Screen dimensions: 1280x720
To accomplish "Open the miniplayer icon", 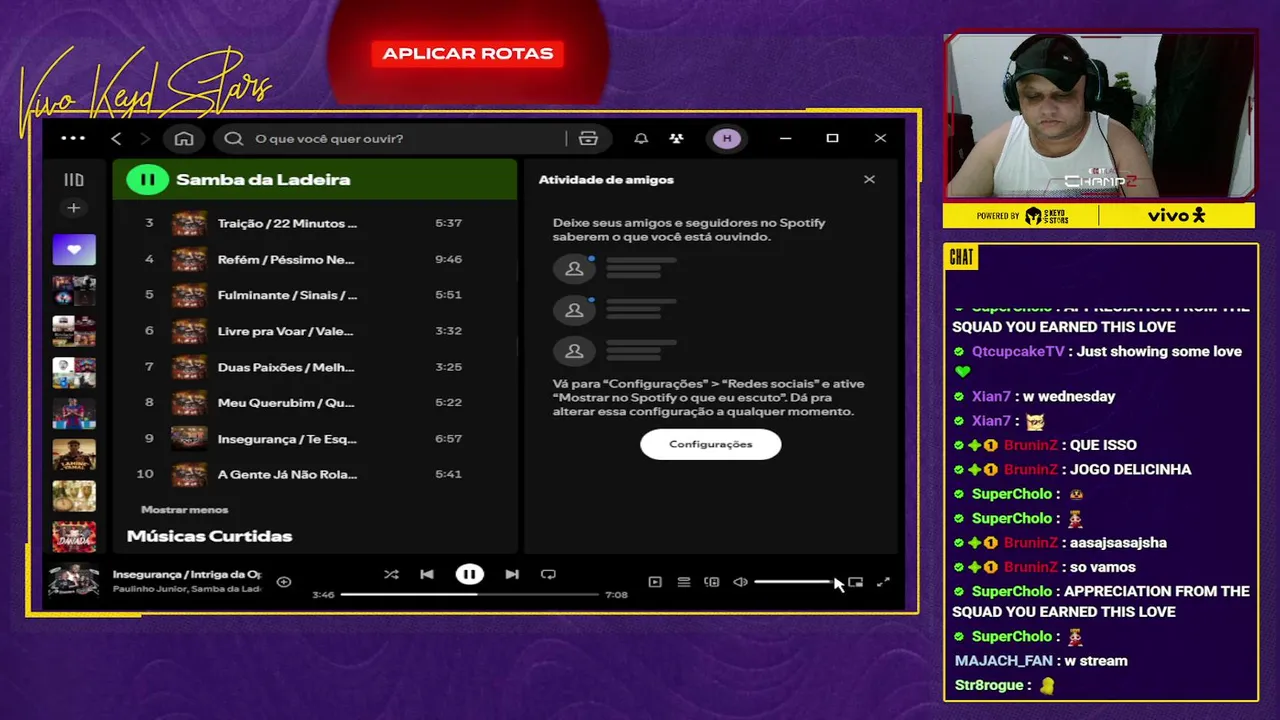I will pyautogui.click(x=856, y=582).
